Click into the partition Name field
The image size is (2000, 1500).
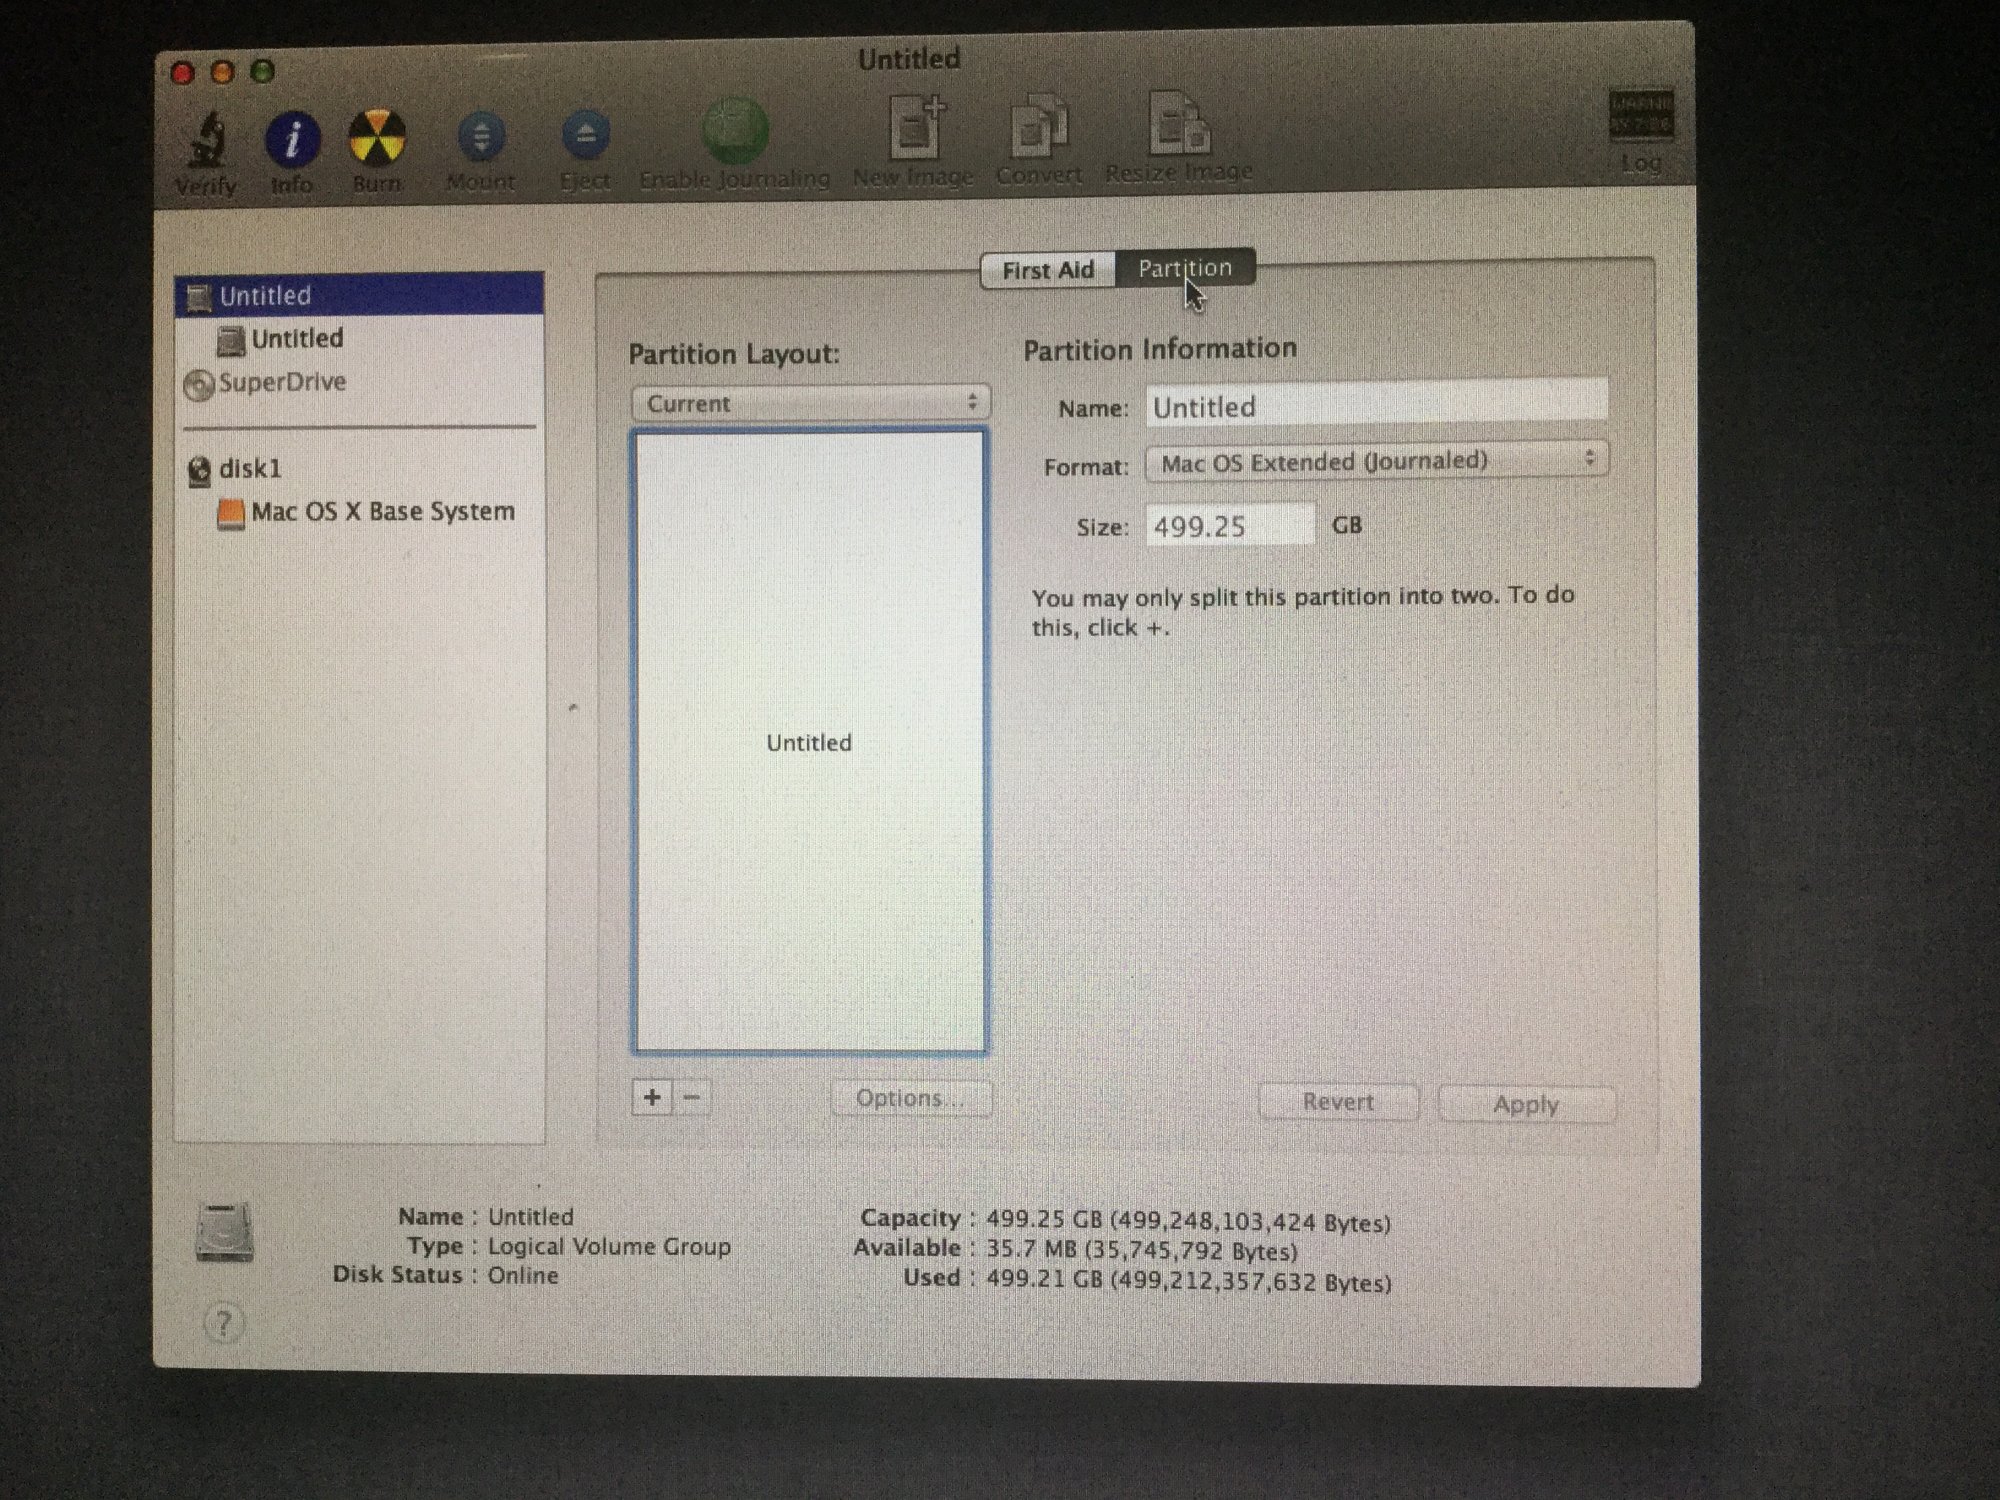click(1376, 406)
